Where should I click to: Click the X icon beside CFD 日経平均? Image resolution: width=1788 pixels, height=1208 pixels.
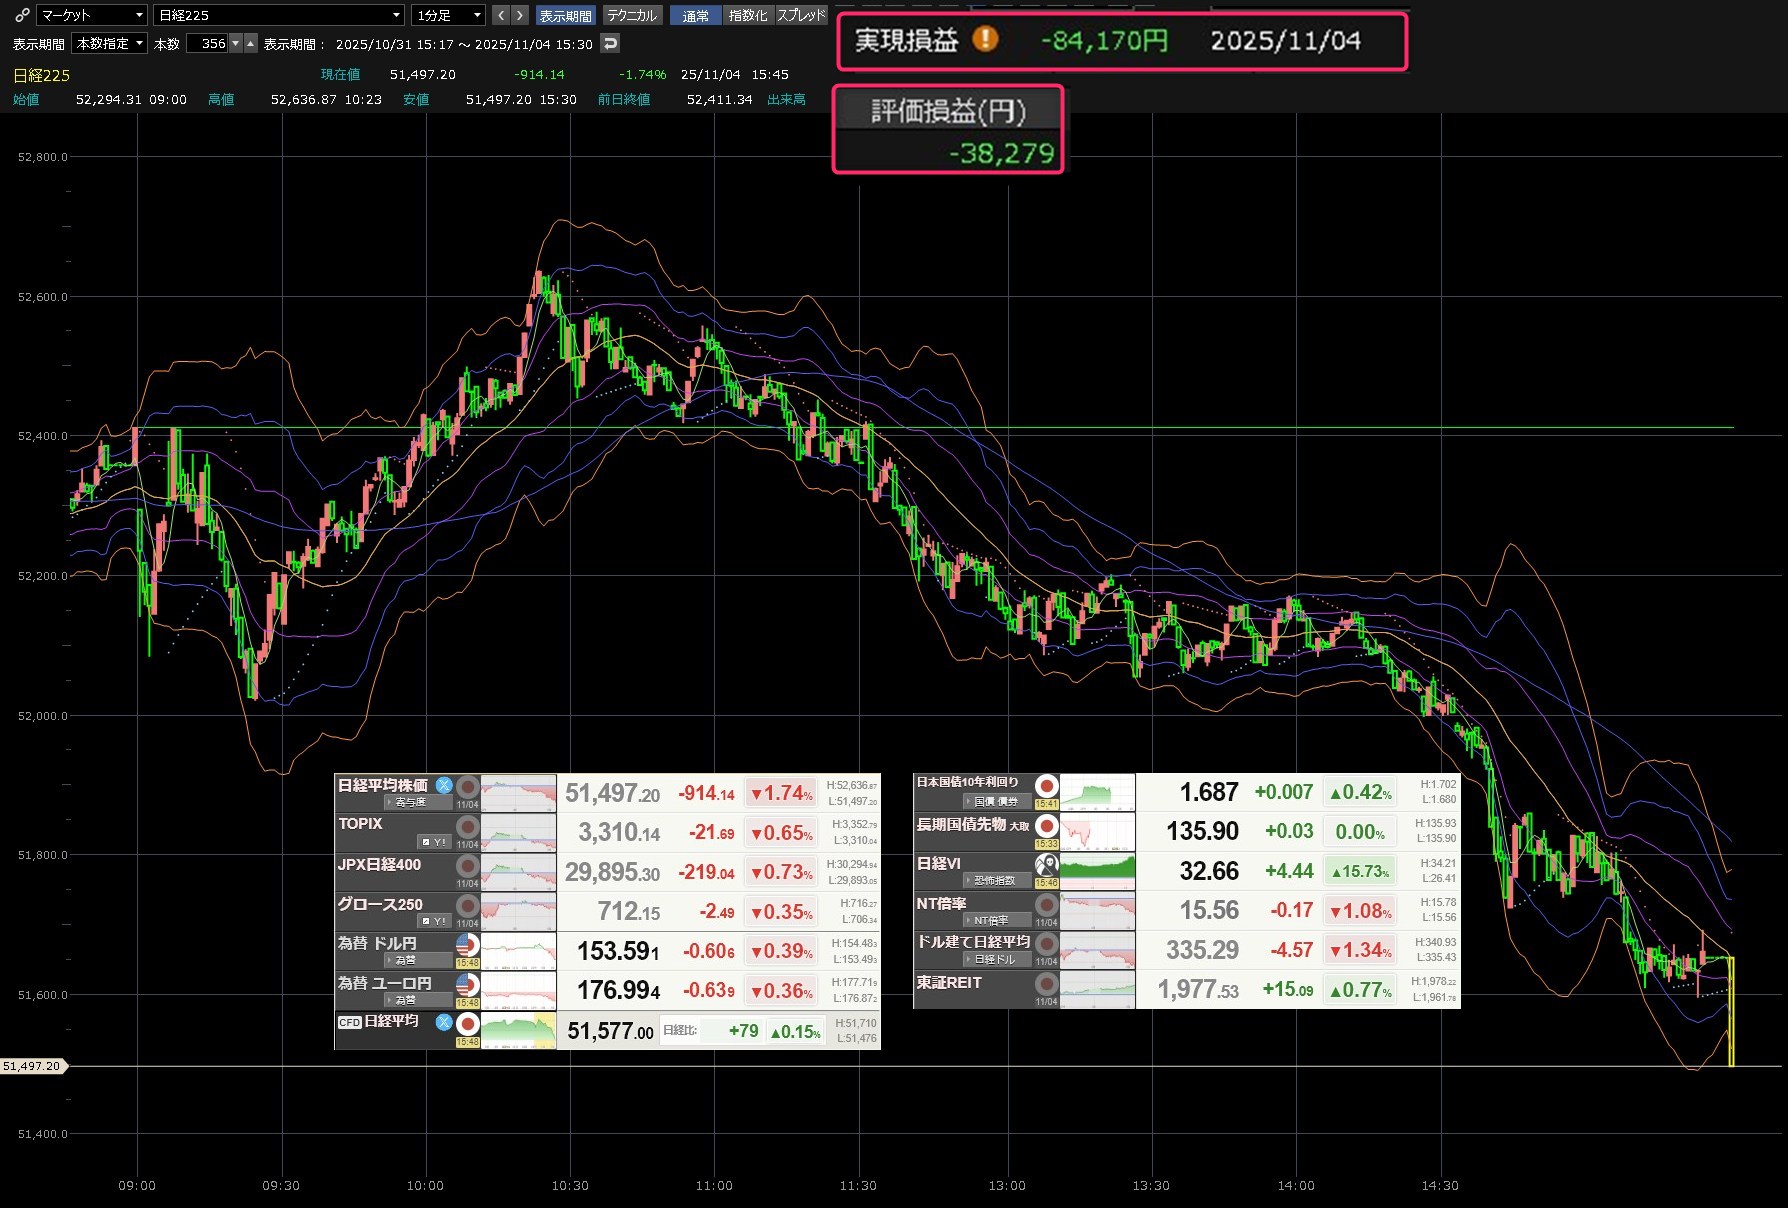pos(444,1022)
